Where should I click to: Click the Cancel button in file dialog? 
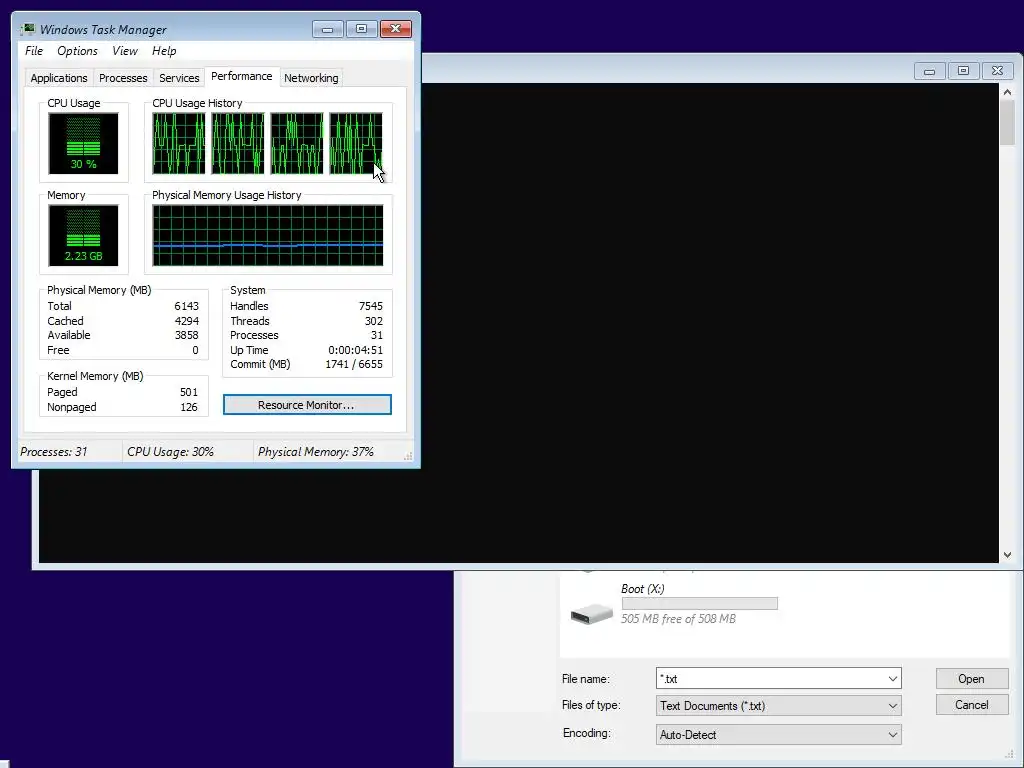click(x=970, y=705)
